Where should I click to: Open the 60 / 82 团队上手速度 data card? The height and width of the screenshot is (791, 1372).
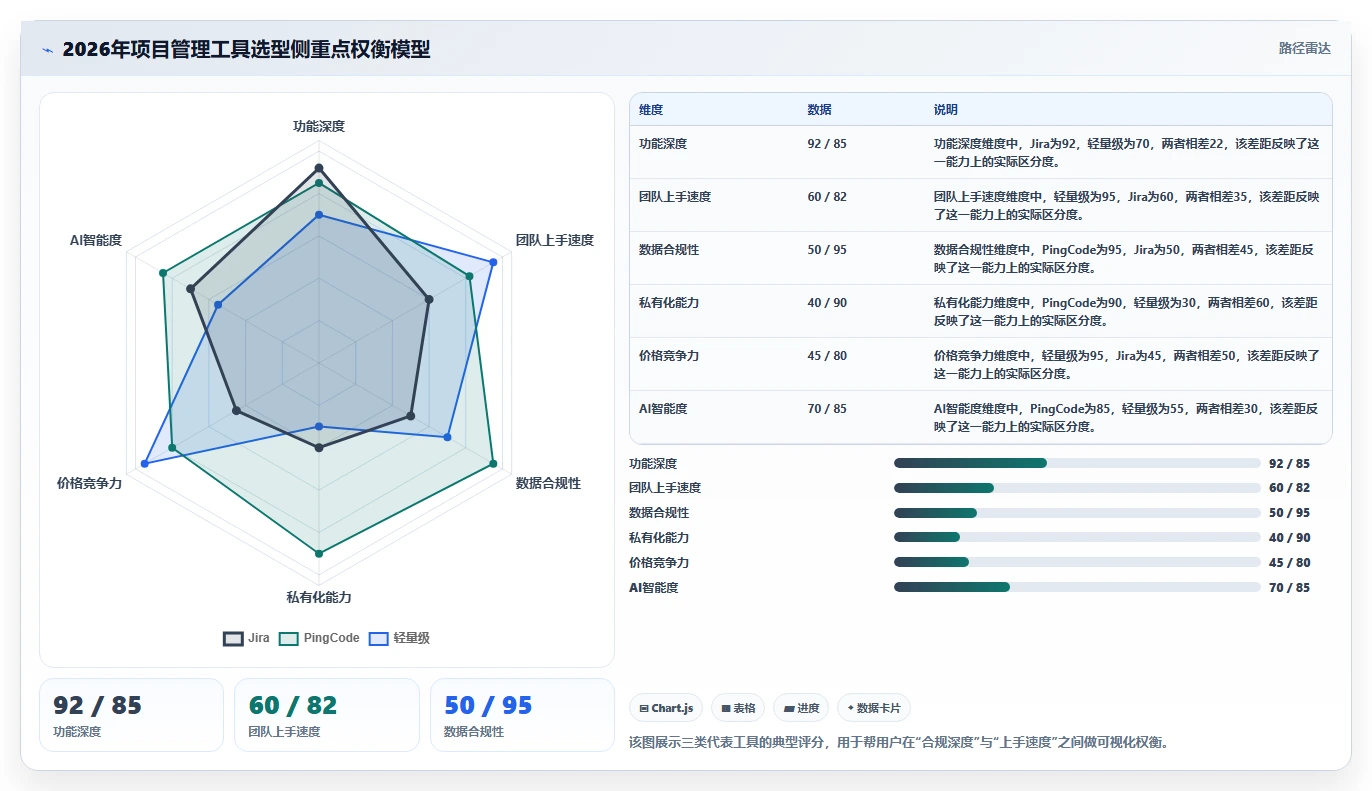tap(327, 715)
